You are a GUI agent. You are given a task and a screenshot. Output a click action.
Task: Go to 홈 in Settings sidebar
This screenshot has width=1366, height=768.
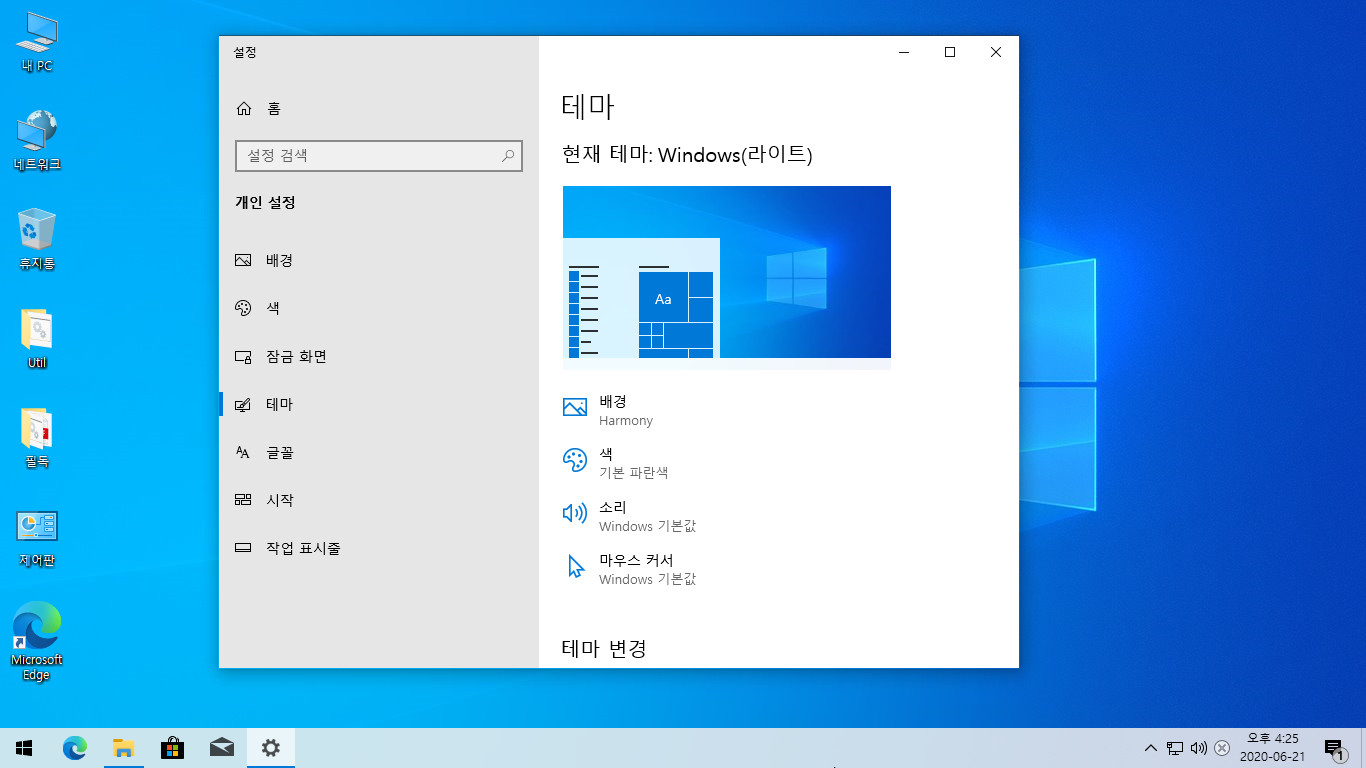coord(379,108)
